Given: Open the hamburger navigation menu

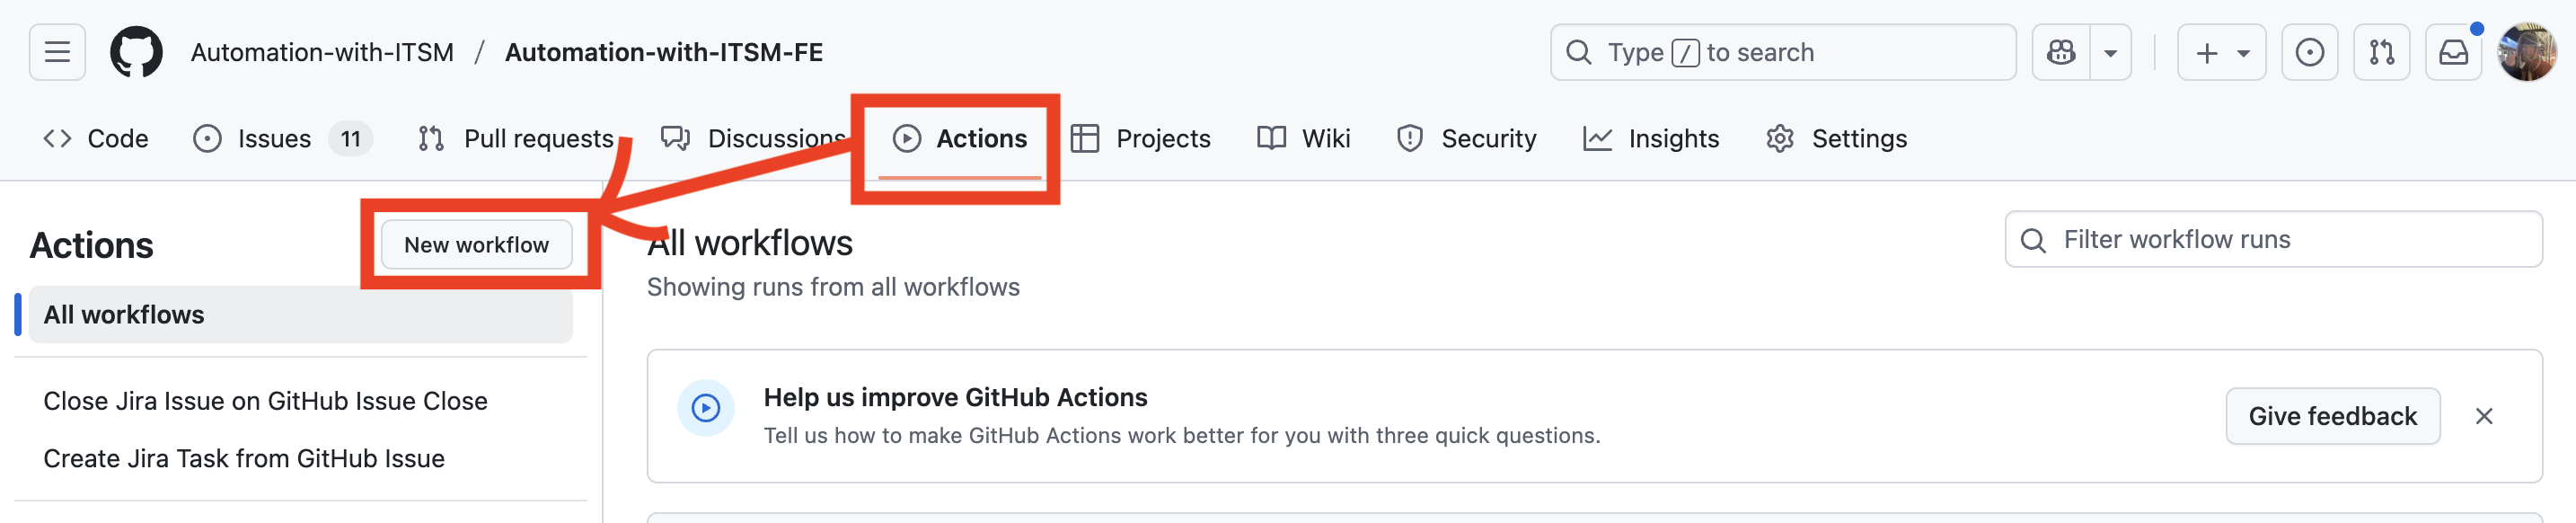Looking at the screenshot, I should point(57,52).
